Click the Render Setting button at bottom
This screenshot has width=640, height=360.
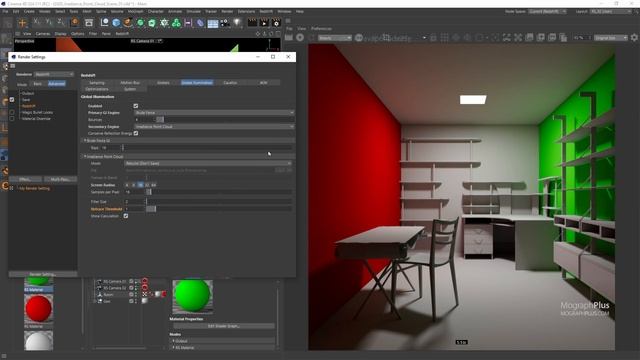42,274
